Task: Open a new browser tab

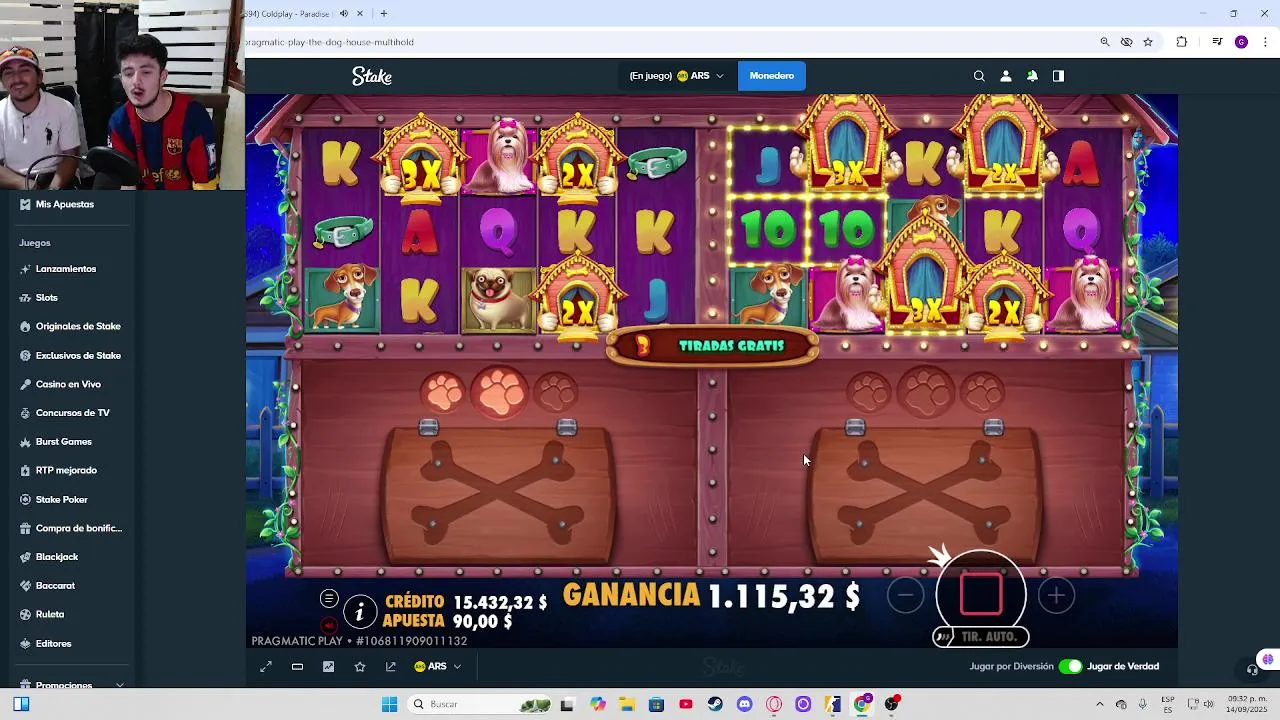Action: pos(383,14)
